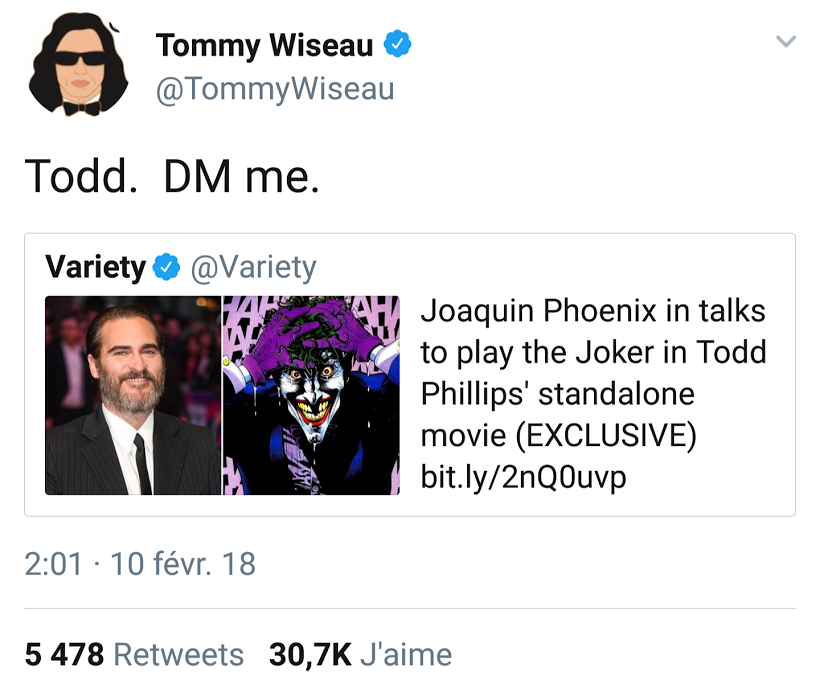This screenshot has height=692, width=820.
Task: Open the Tommy Wiseau display name link
Action: coord(264,45)
